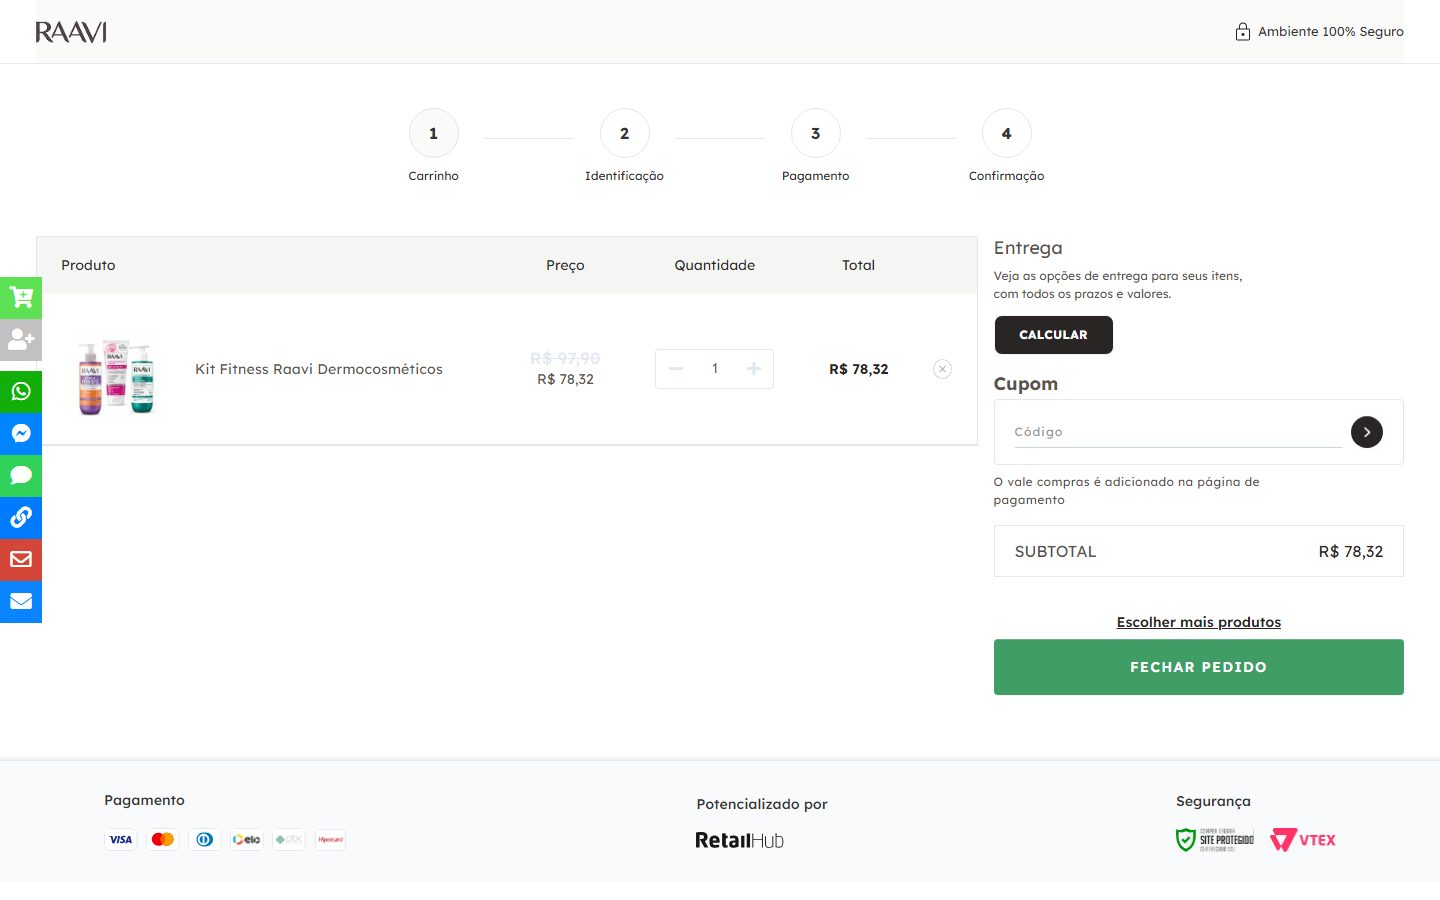Click the Site Protegido security badge
The image size is (1440, 900).
1215,840
